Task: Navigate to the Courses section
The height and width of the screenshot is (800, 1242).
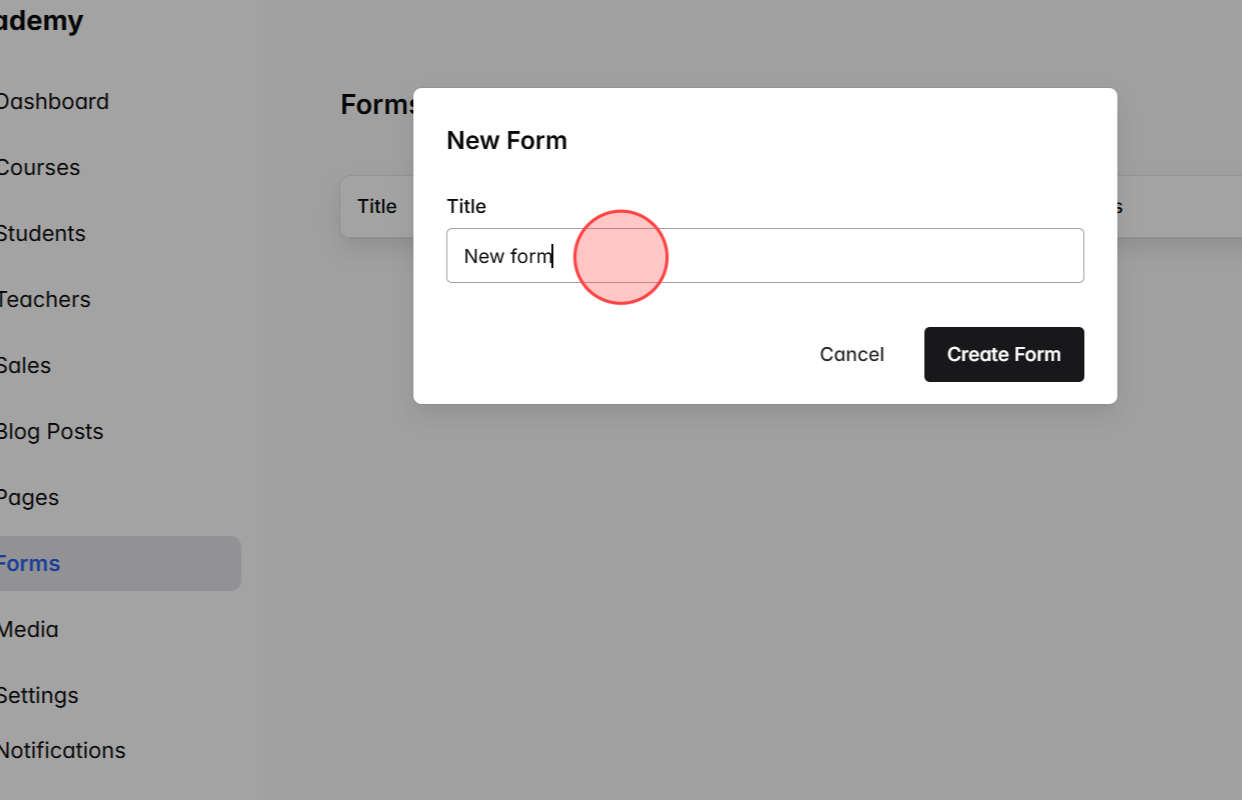Action: 40,167
